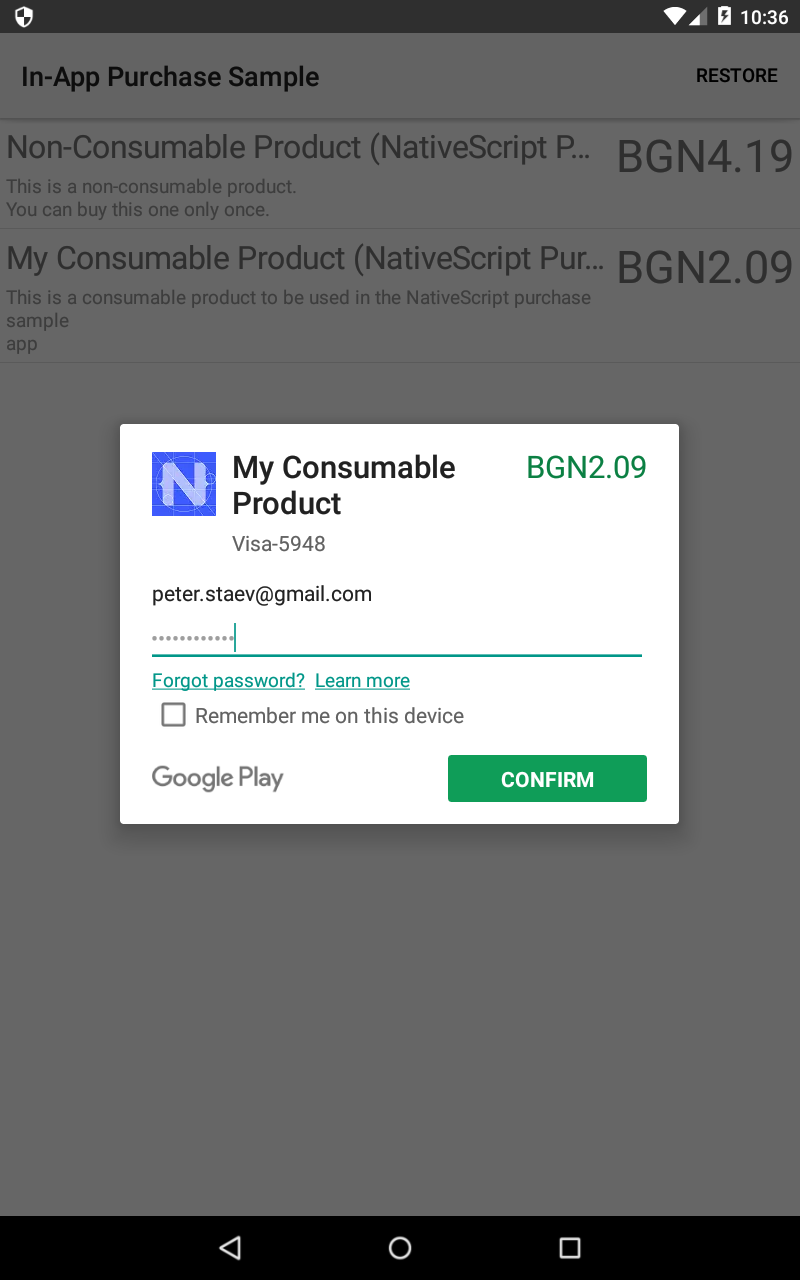
Task: Tap the In-App Purchase Sample title
Action: click(x=170, y=77)
